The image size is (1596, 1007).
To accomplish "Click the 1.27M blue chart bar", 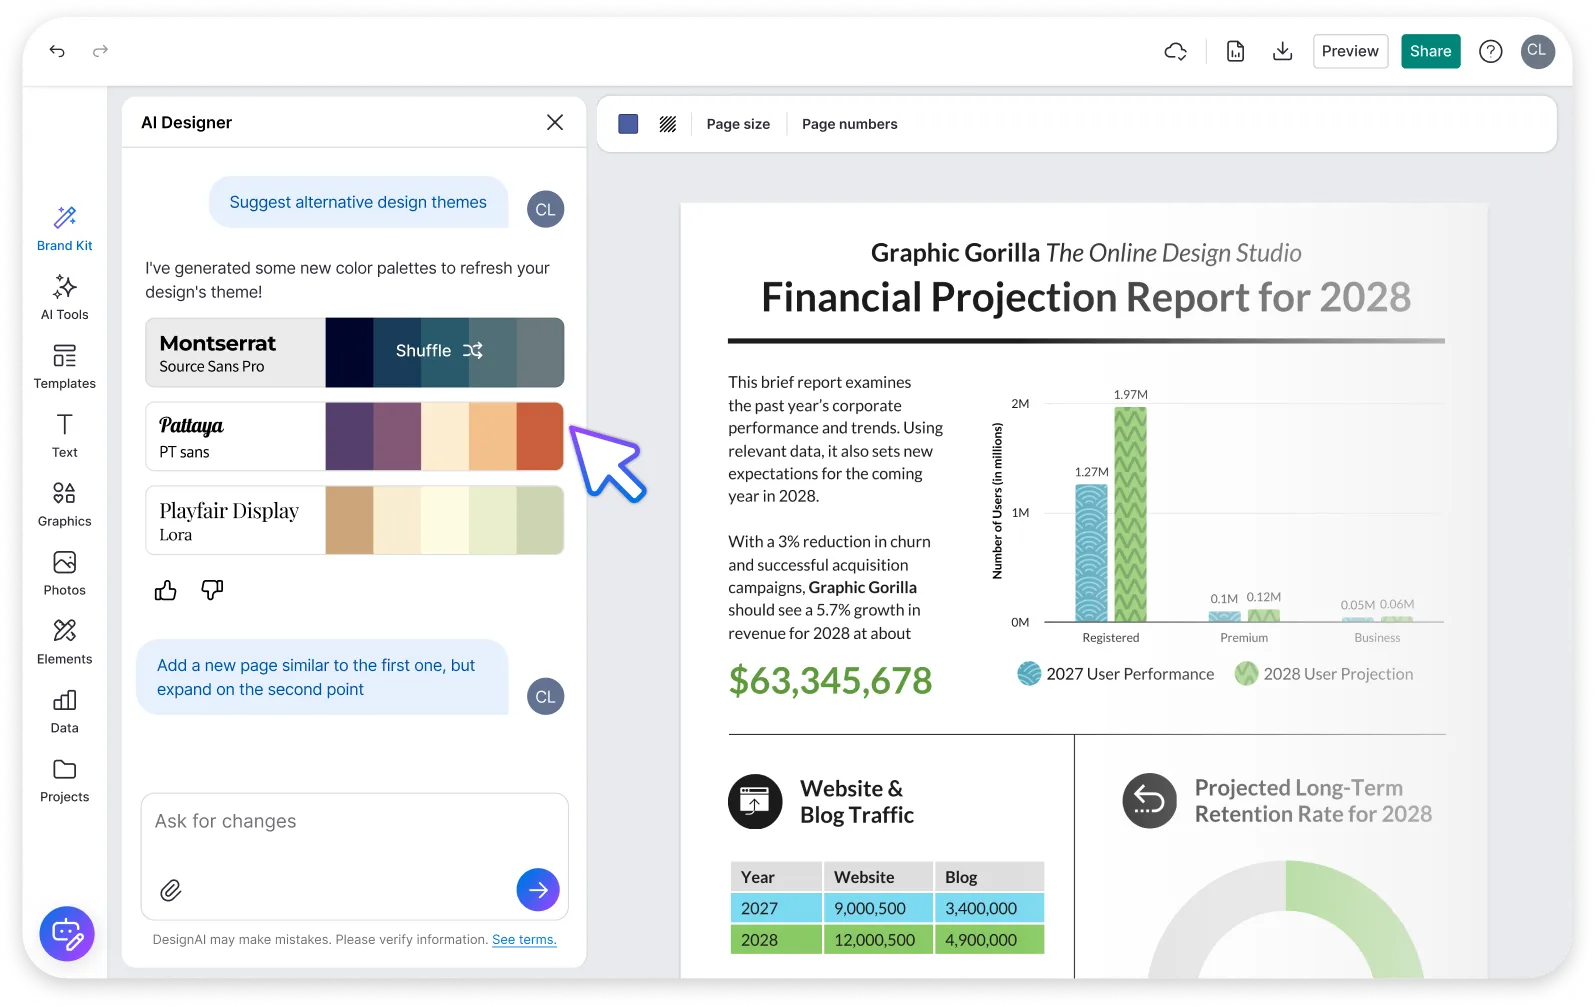I will pyautogui.click(x=1091, y=553).
